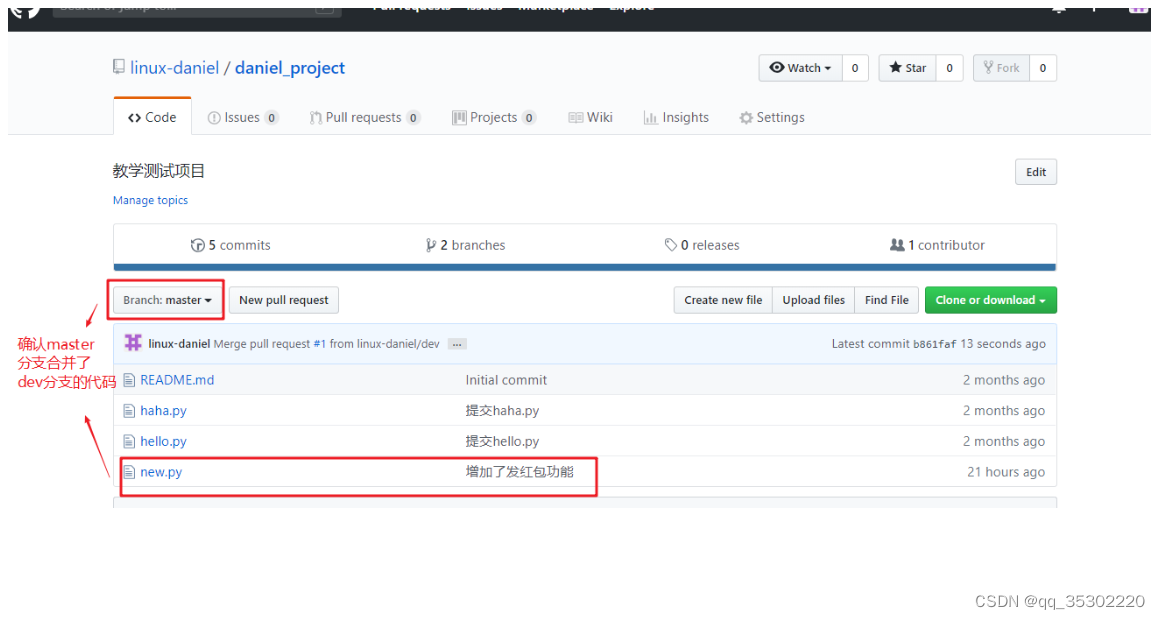Click the '21 hours ago' timestamp for new.py
Image resolution: width=1160 pixels, height=619 pixels.
point(1006,472)
